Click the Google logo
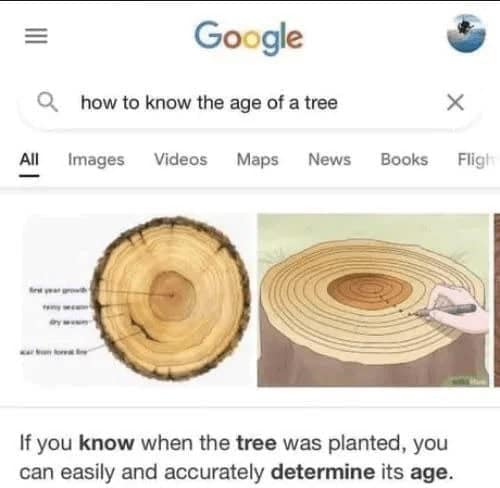 coord(249,37)
